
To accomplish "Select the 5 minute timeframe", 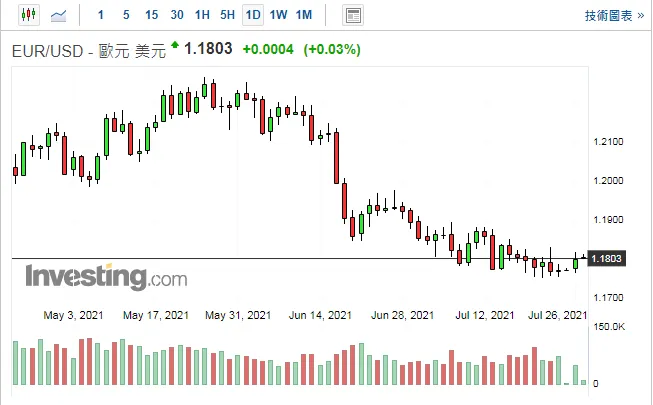I will (126, 15).
